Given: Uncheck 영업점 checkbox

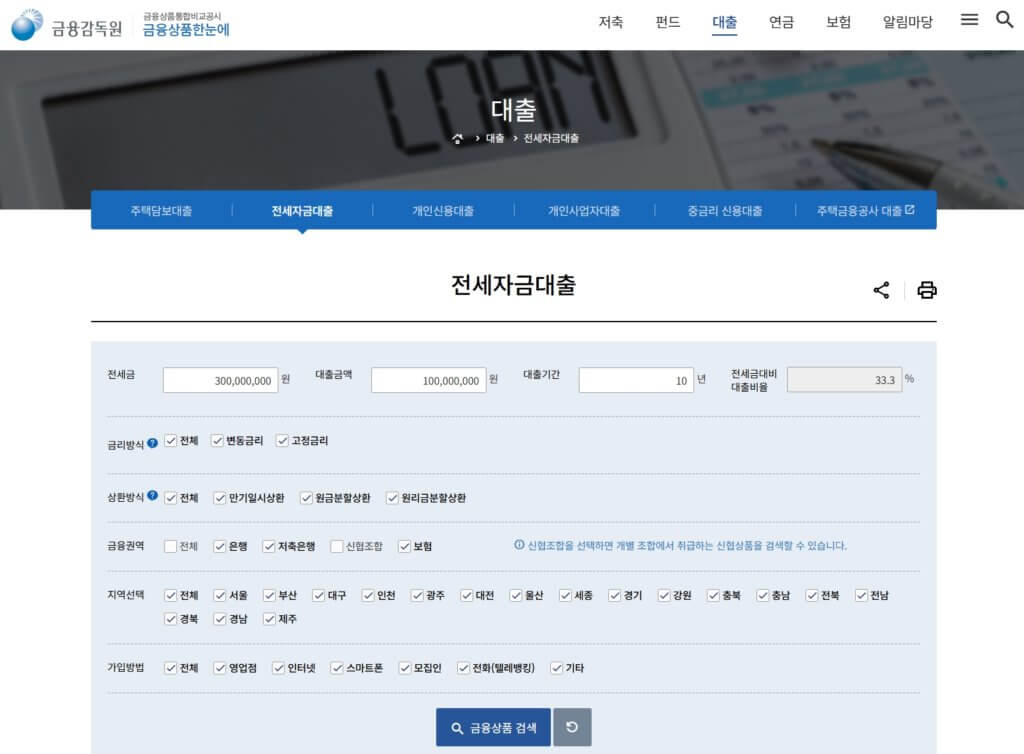Looking at the screenshot, I should click(219, 668).
